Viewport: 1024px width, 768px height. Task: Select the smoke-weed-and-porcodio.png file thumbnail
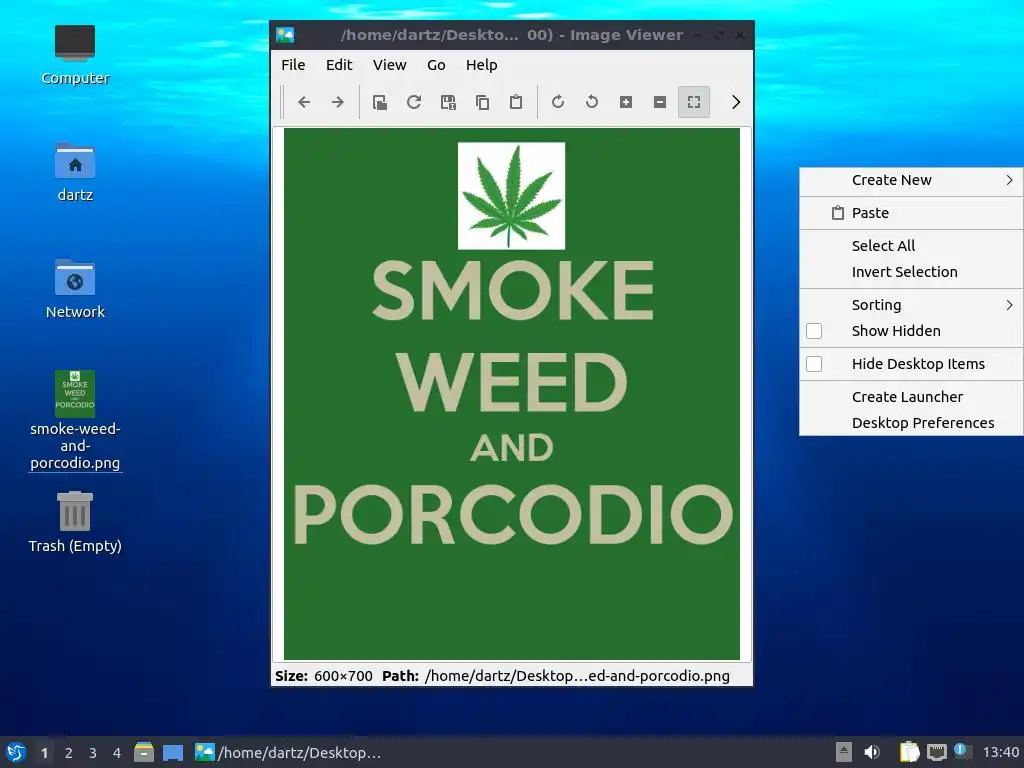[75, 394]
